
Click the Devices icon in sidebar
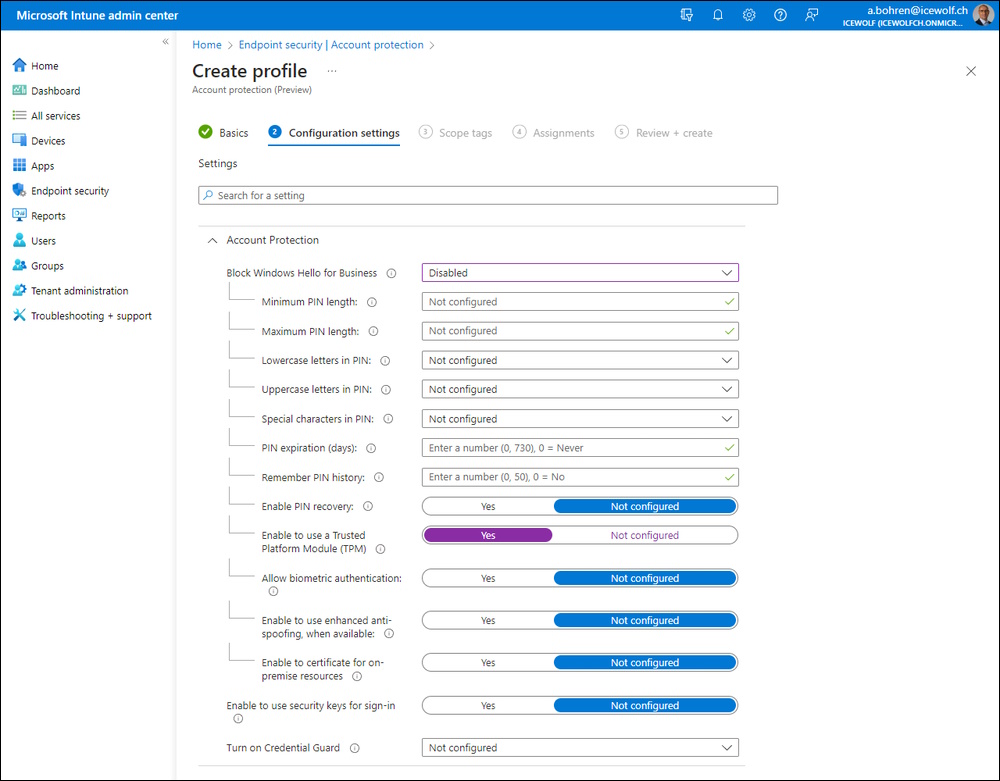point(20,140)
